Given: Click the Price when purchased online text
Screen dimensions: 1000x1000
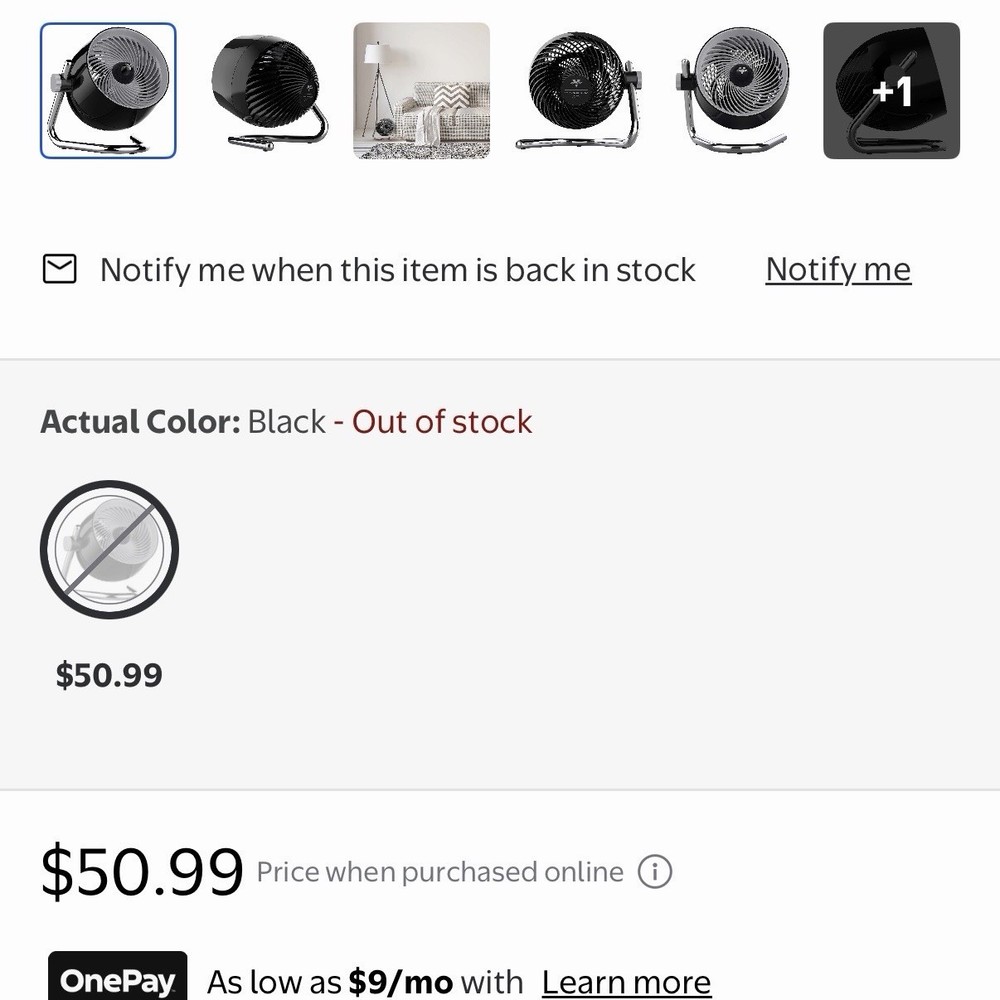Looking at the screenshot, I should (x=438, y=871).
